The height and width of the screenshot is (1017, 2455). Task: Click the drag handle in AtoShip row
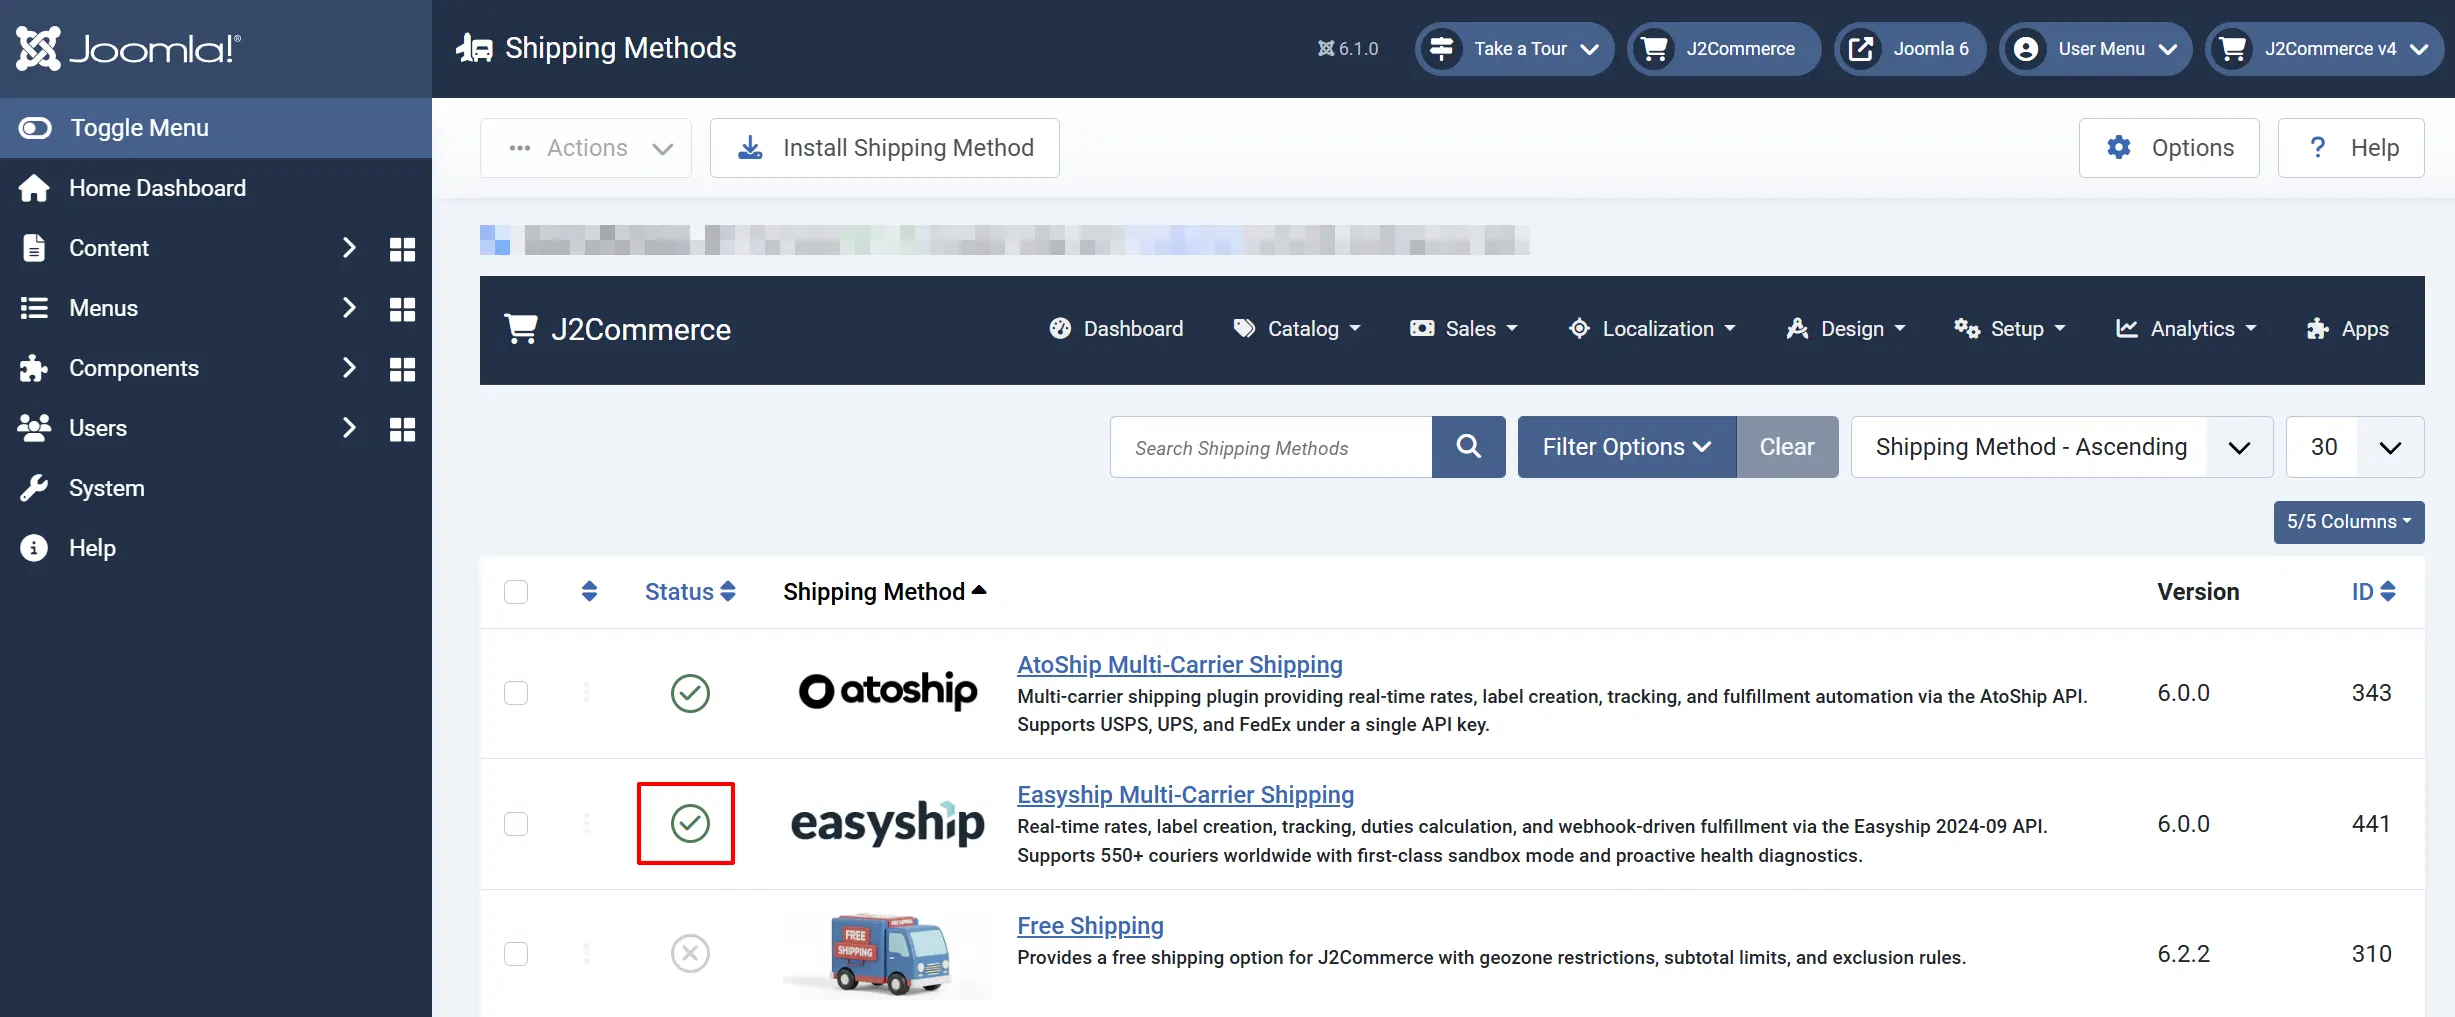point(586,692)
